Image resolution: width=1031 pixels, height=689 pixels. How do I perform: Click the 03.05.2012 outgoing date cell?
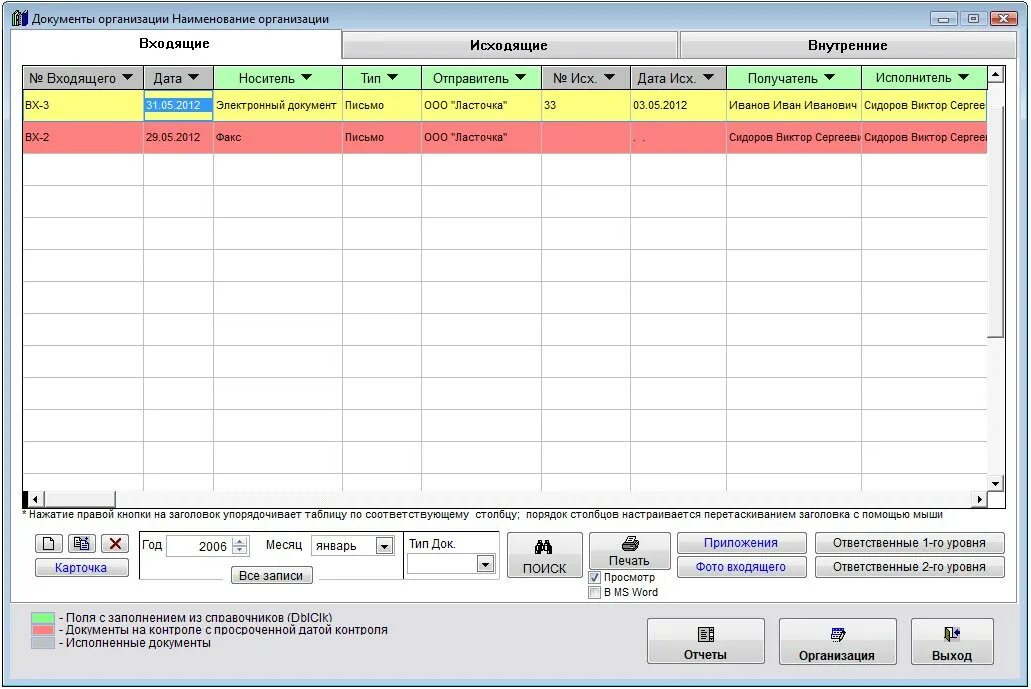(x=679, y=105)
